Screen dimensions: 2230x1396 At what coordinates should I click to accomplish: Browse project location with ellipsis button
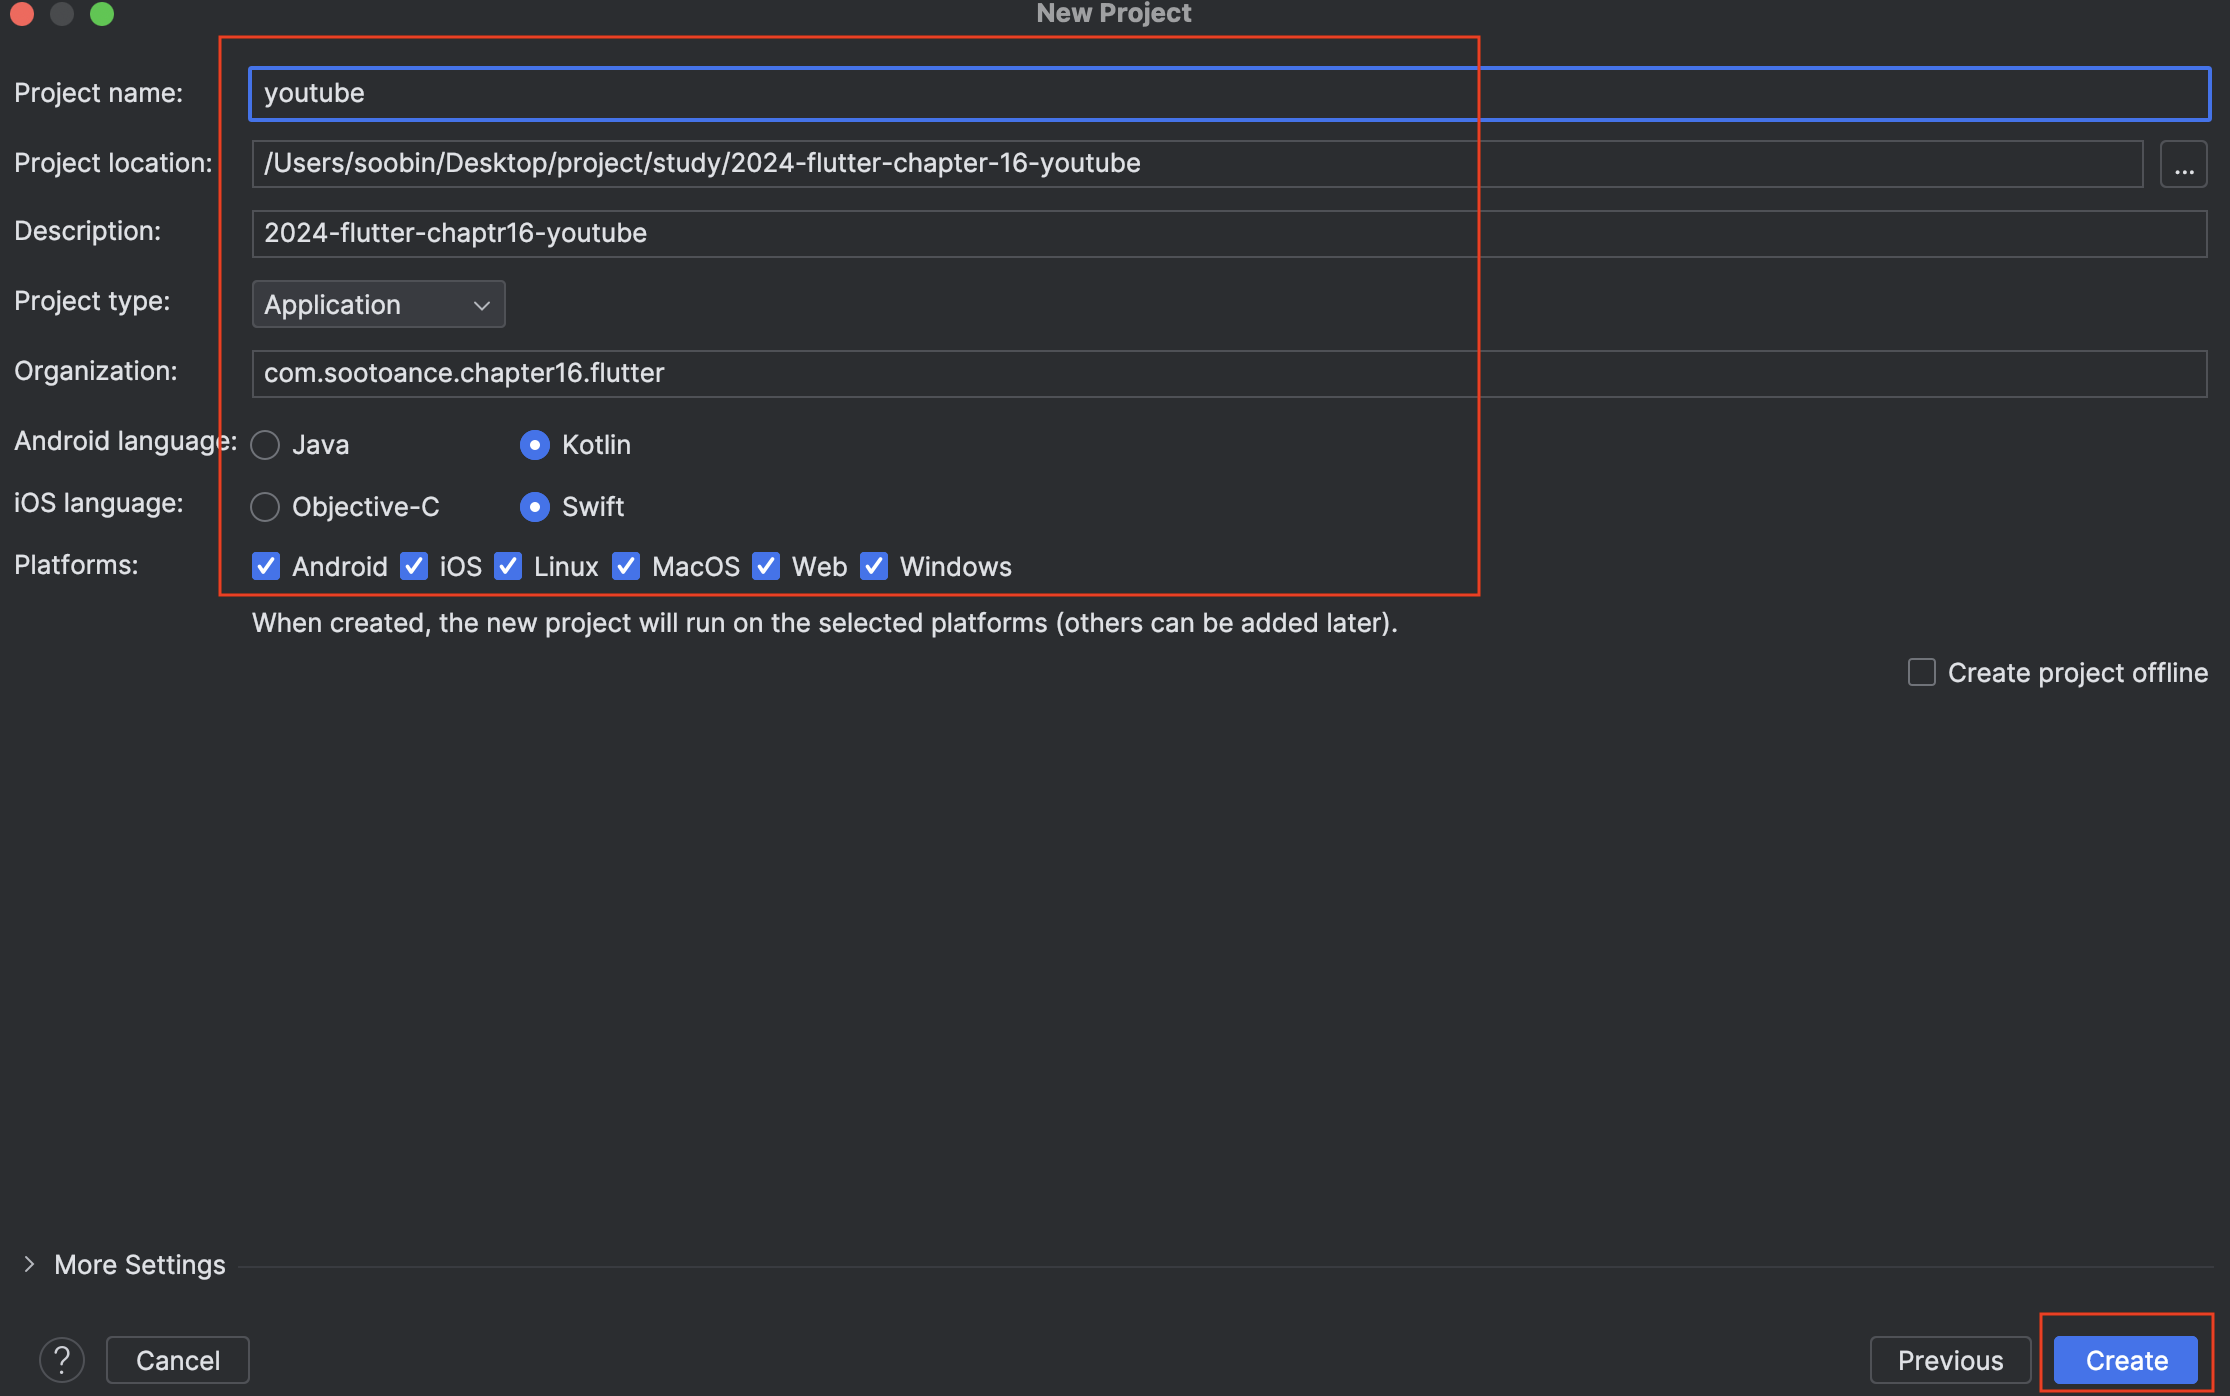[x=2184, y=164]
